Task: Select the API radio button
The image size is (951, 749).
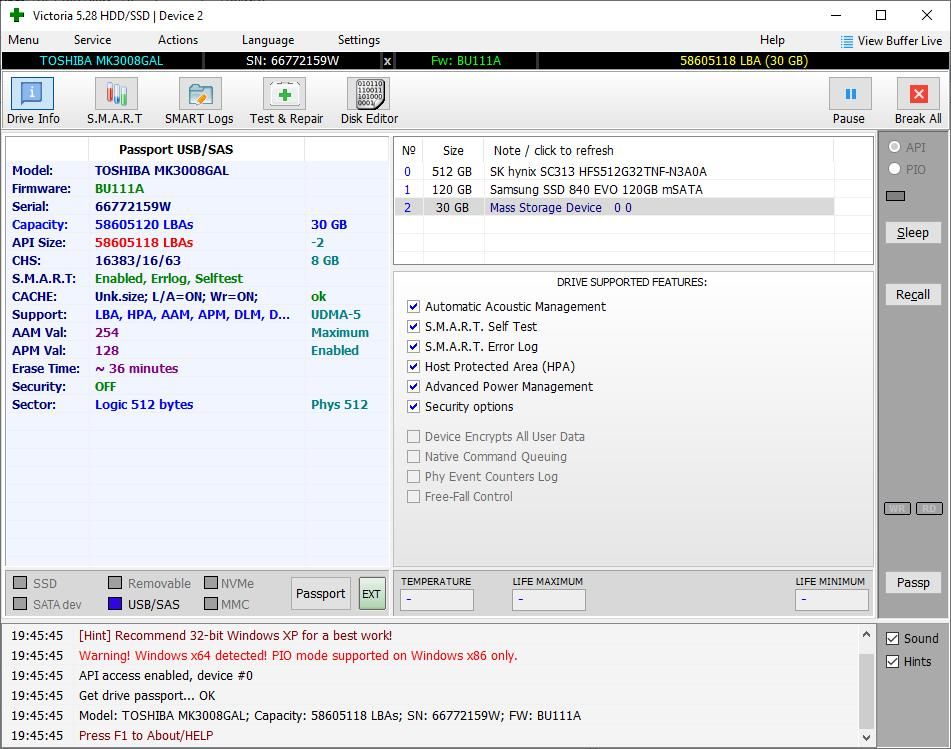Action: pyautogui.click(x=894, y=147)
